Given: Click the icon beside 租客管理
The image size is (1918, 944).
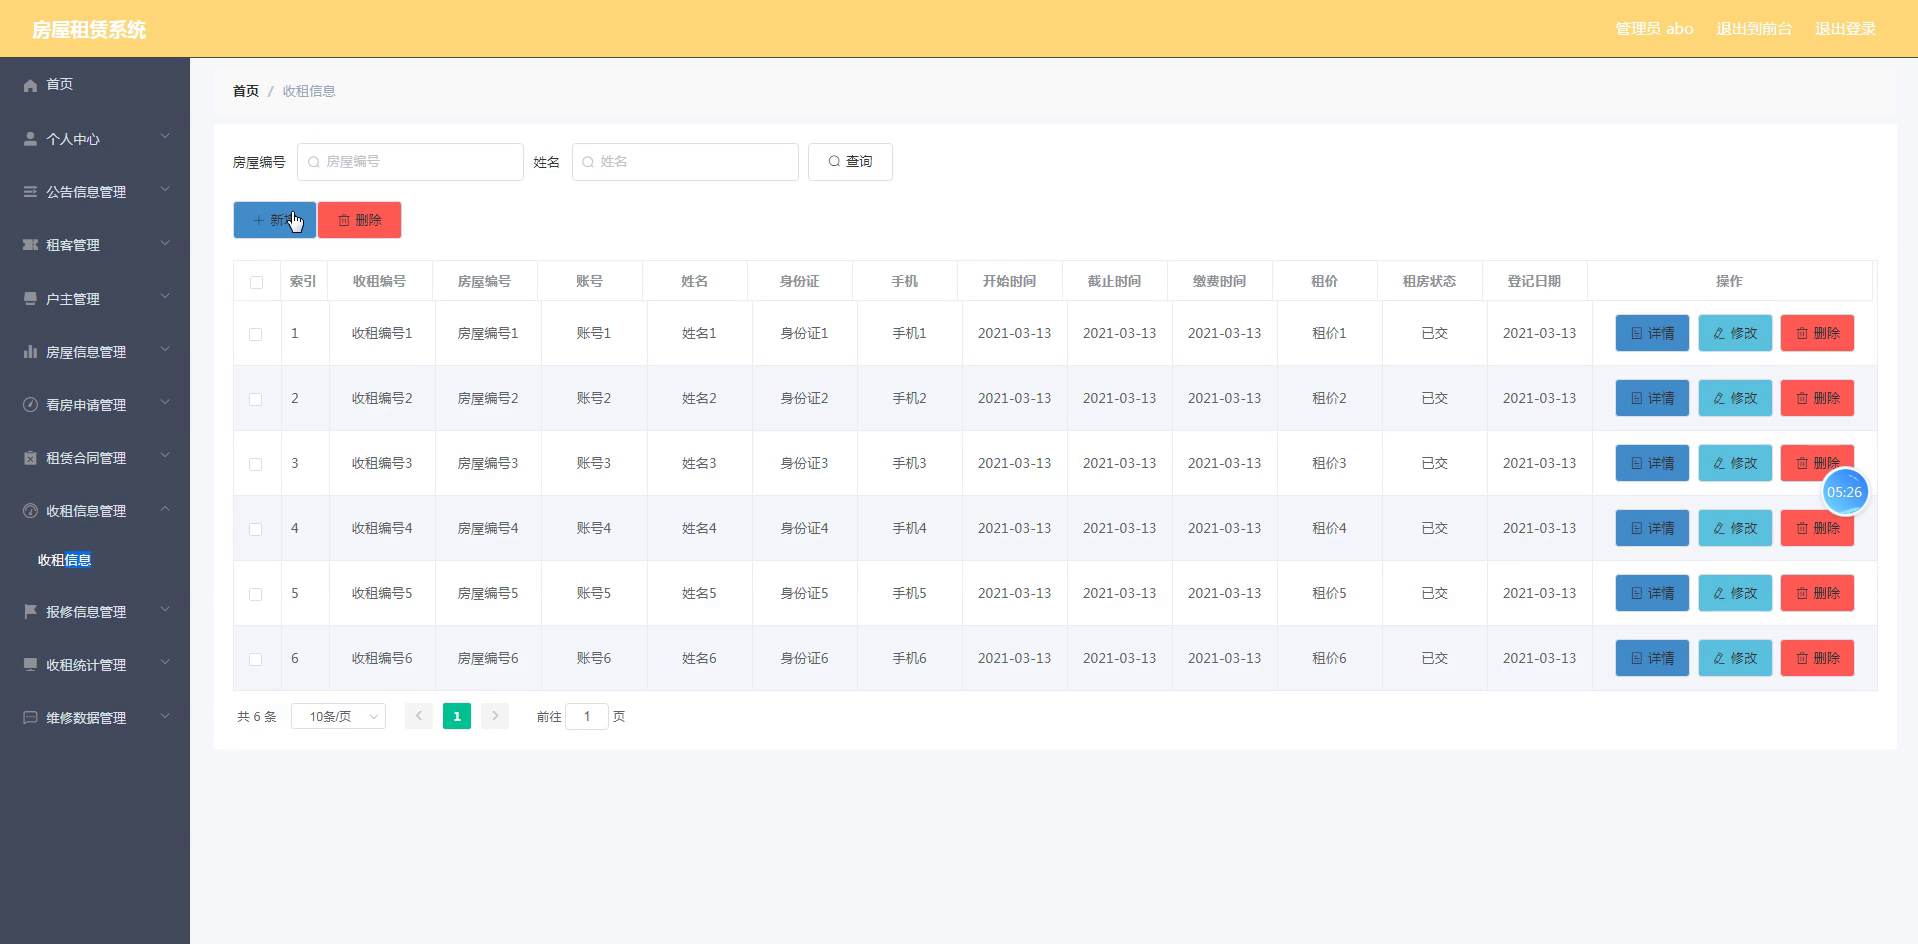Looking at the screenshot, I should pos(30,245).
